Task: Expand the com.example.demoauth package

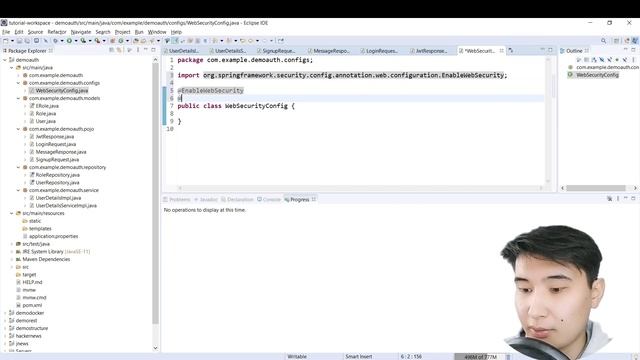Action: [x=18, y=76]
